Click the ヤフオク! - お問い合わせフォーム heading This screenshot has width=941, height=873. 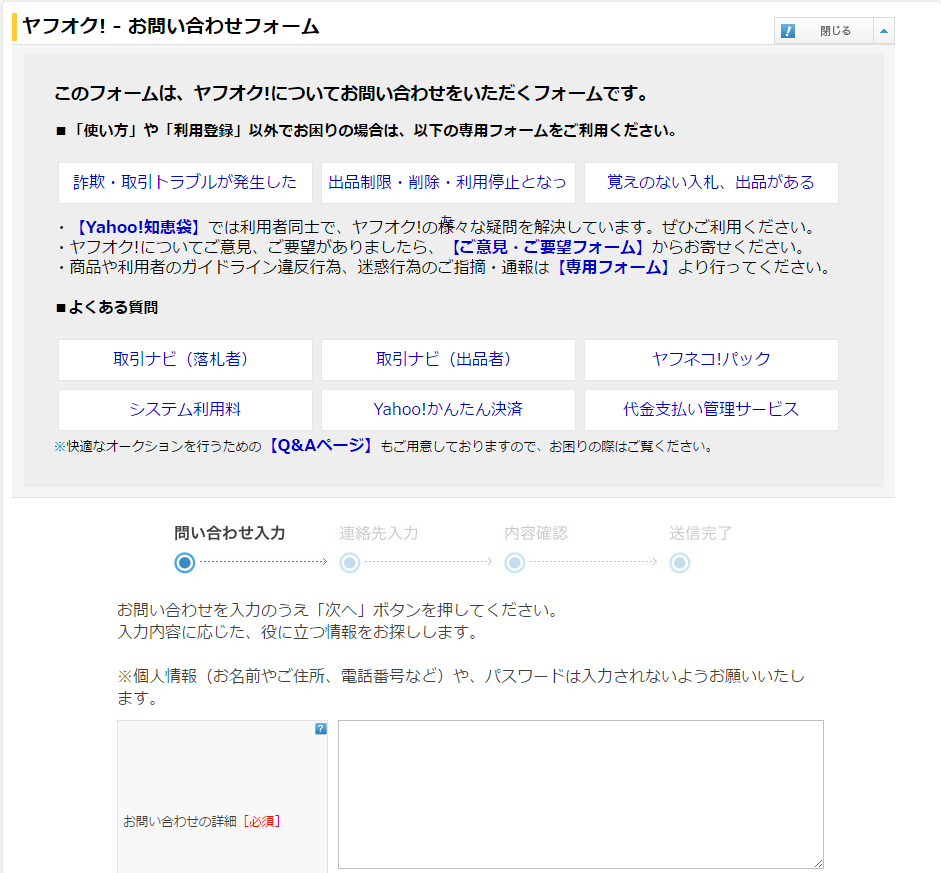(170, 26)
